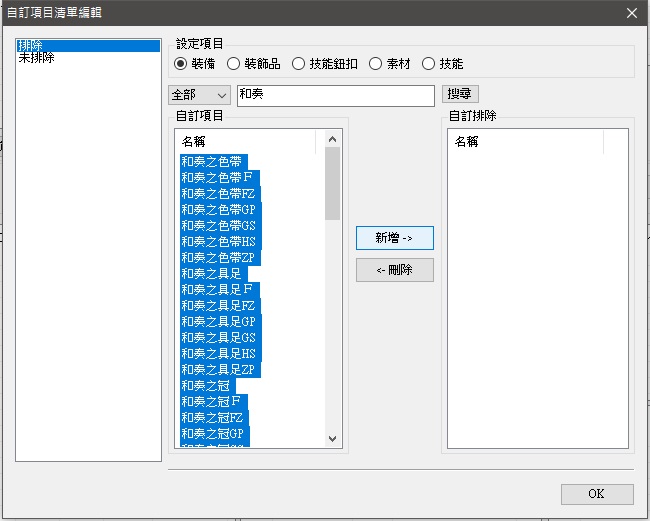
Task: Select the item 和奏之具足
Action: (x=214, y=274)
